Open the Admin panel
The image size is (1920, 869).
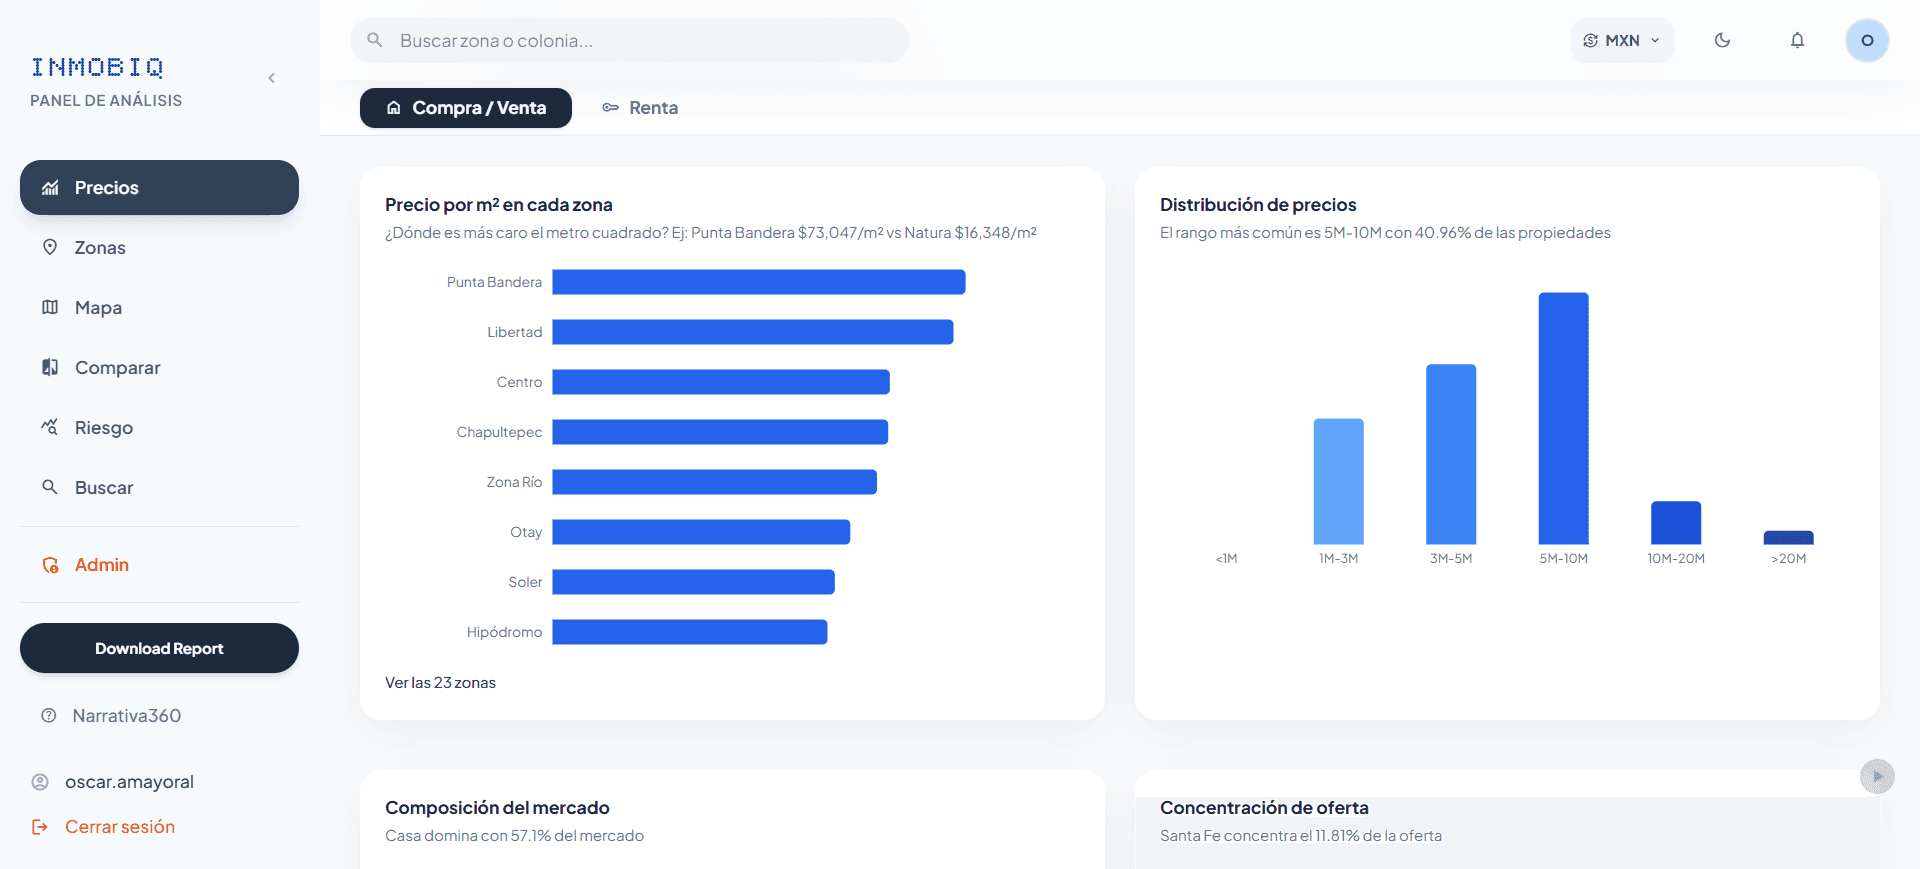pyautogui.click(x=101, y=565)
